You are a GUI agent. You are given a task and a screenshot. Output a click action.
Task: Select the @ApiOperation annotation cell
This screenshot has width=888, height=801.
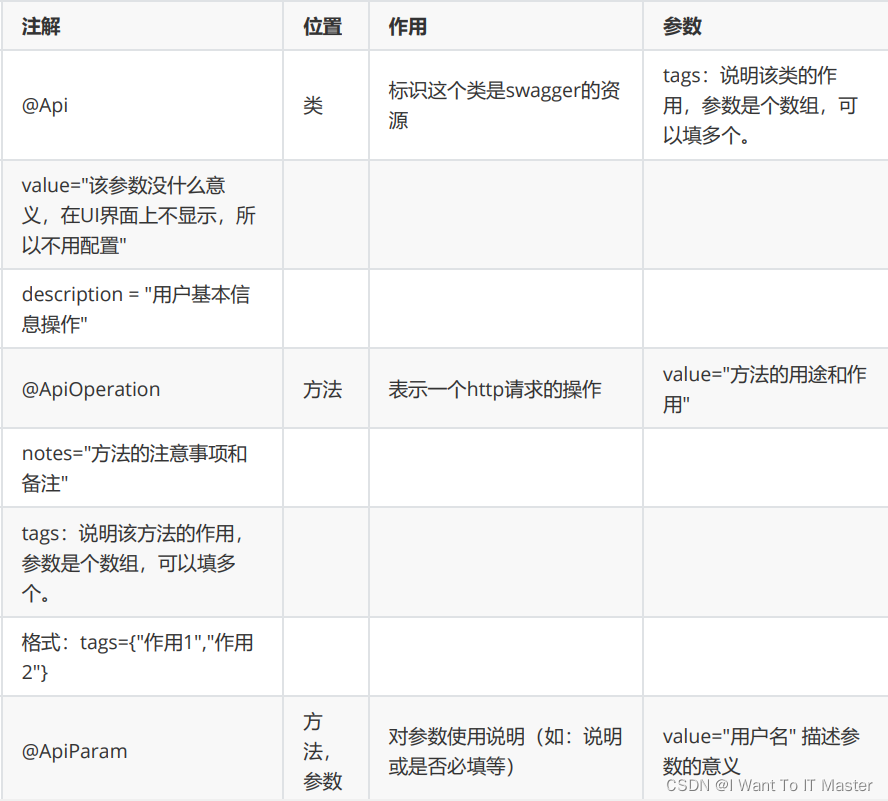click(x=142, y=389)
